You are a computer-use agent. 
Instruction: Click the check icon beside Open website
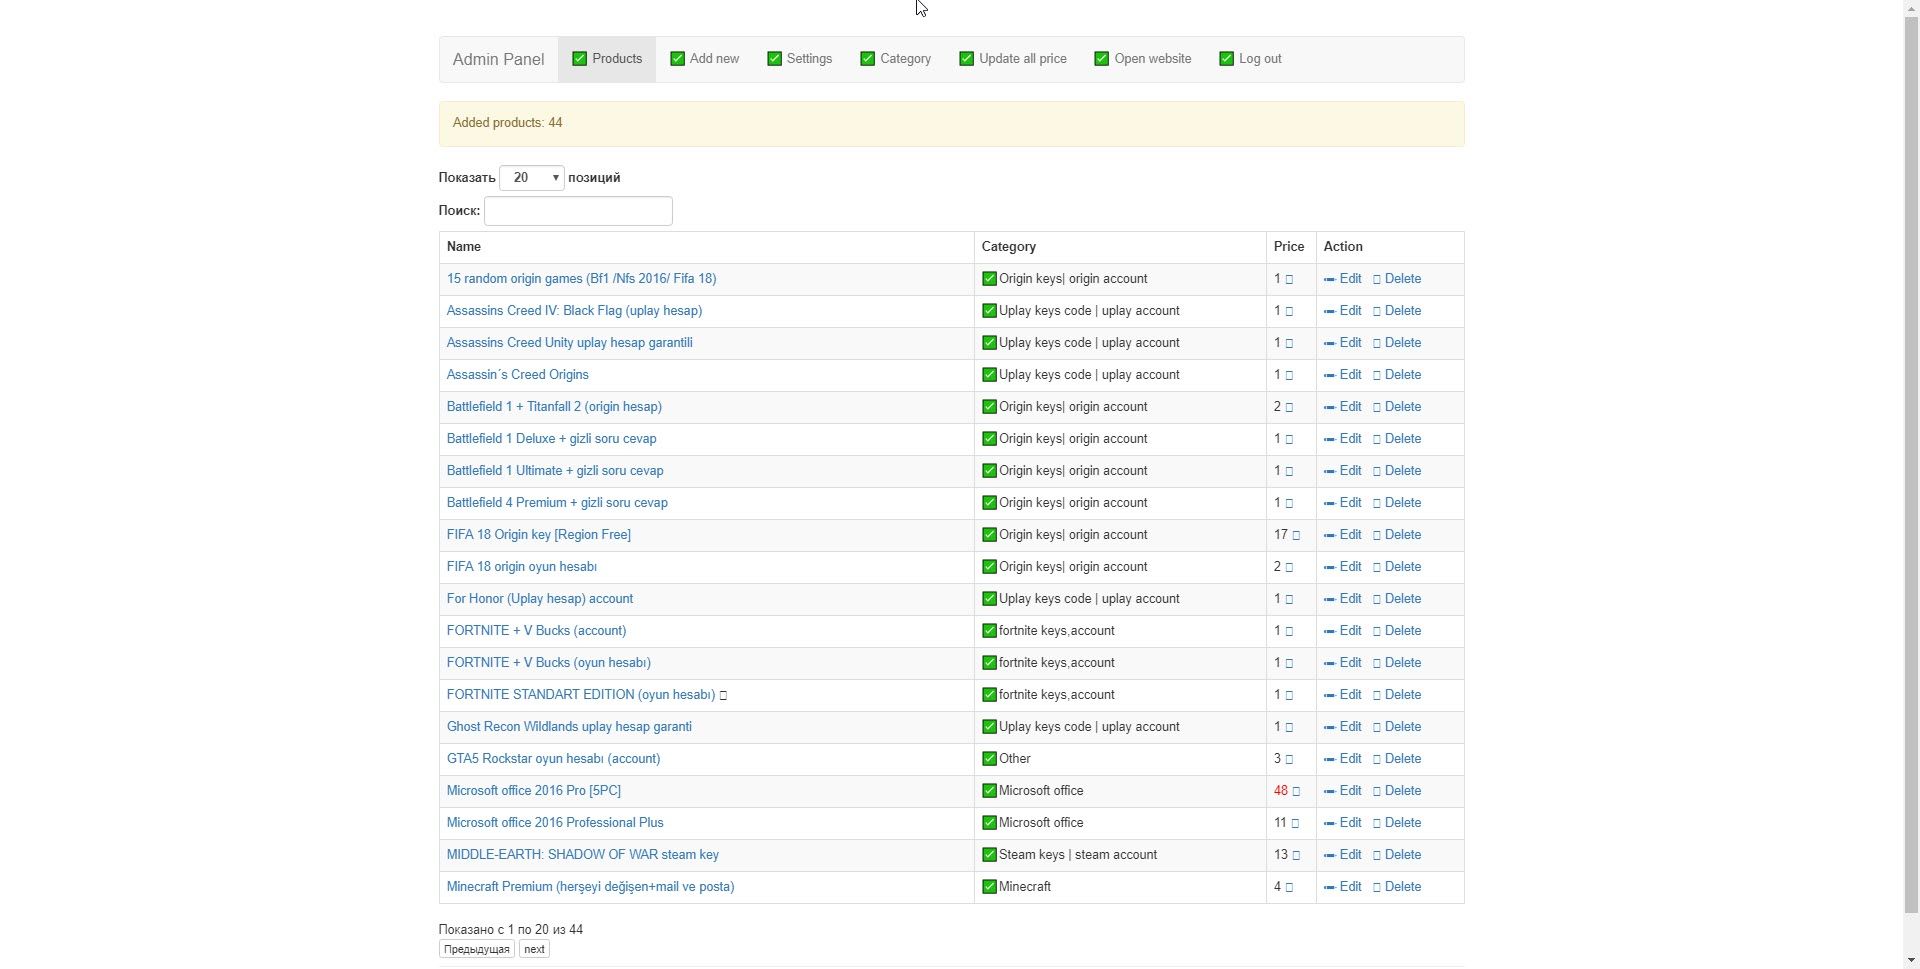(x=1101, y=59)
